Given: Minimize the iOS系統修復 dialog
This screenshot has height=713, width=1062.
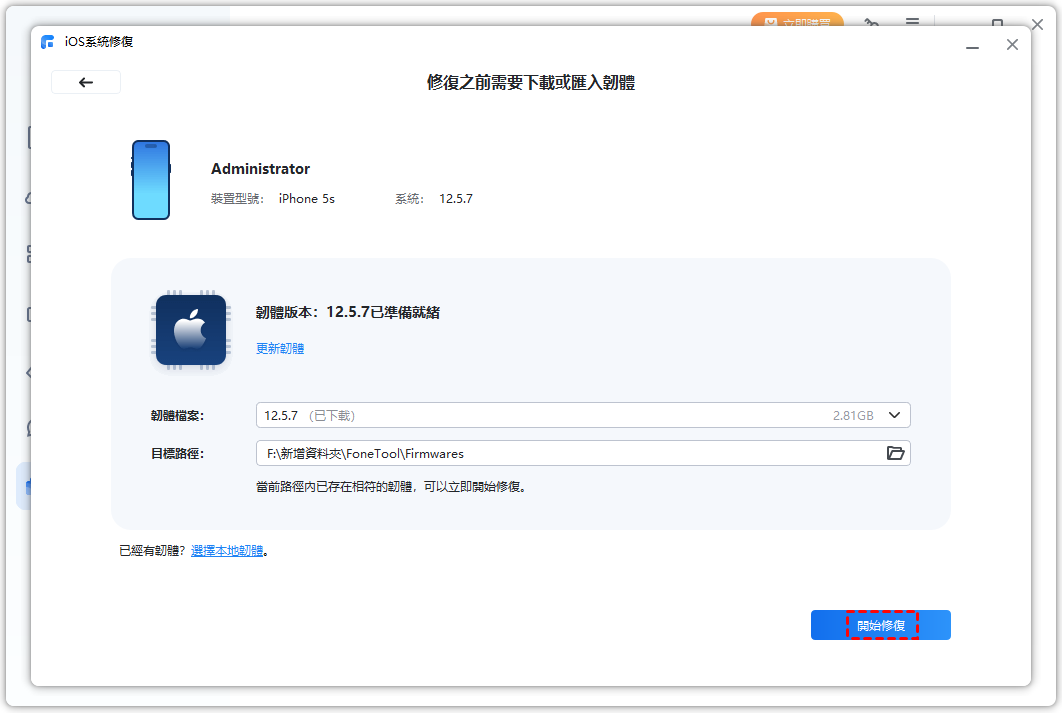Looking at the screenshot, I should pyautogui.click(x=972, y=45).
